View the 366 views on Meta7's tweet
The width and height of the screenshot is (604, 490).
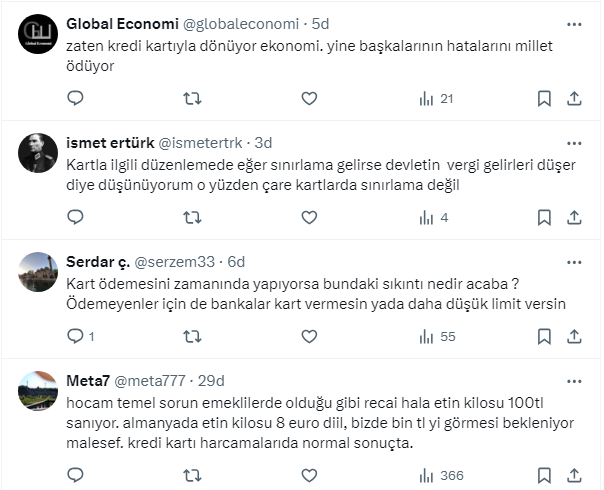click(441, 475)
